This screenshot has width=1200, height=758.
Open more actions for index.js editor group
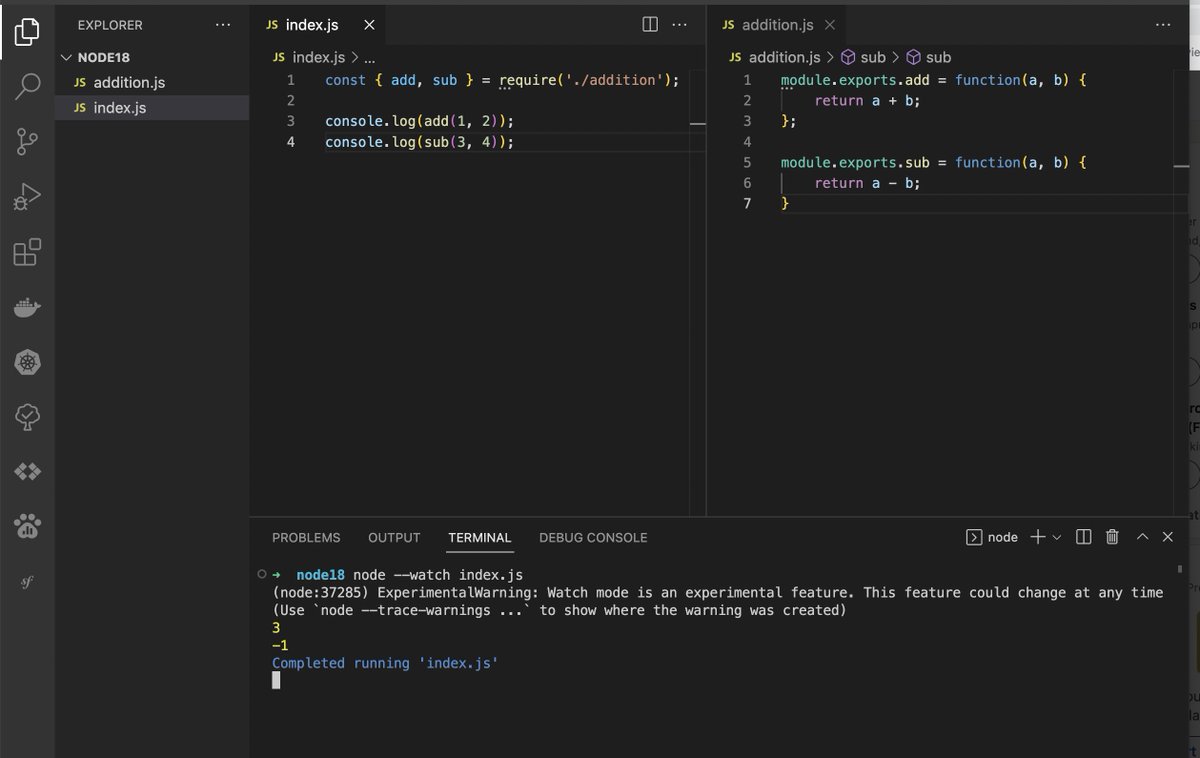point(679,25)
